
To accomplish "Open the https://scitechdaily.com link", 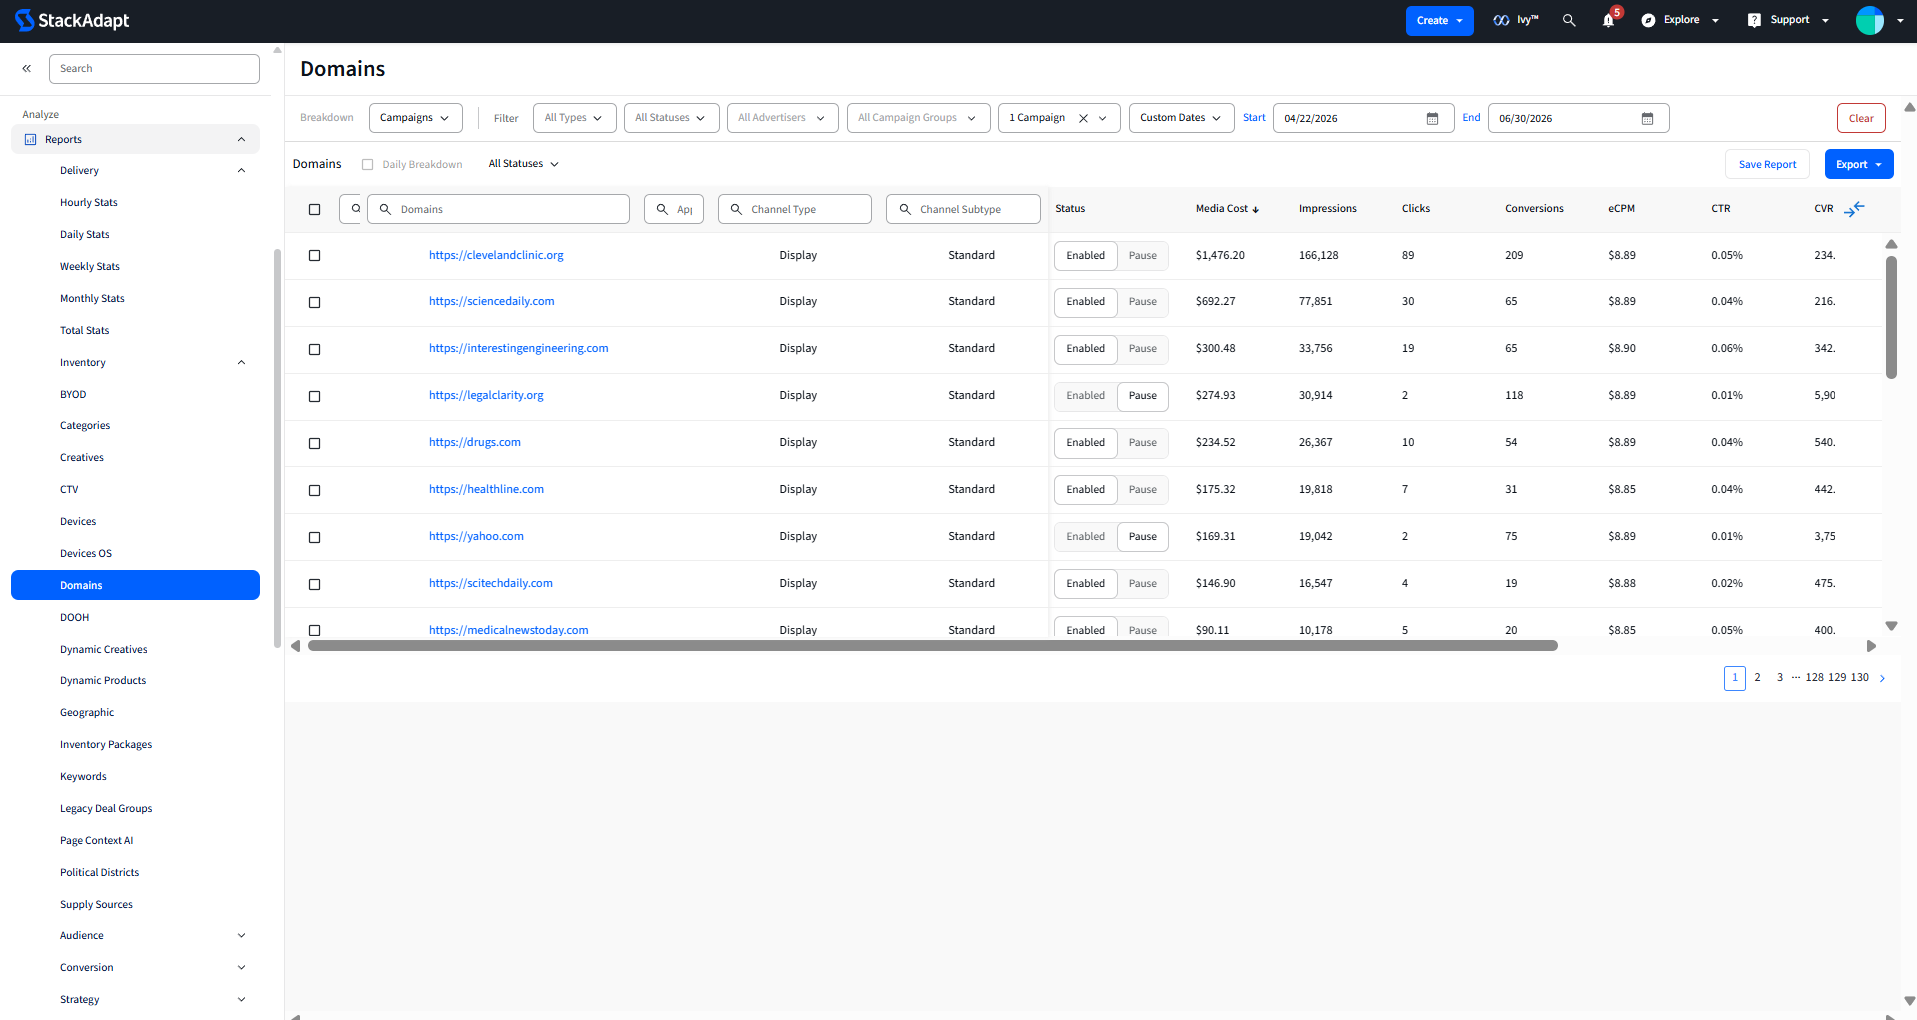I will [x=491, y=584].
